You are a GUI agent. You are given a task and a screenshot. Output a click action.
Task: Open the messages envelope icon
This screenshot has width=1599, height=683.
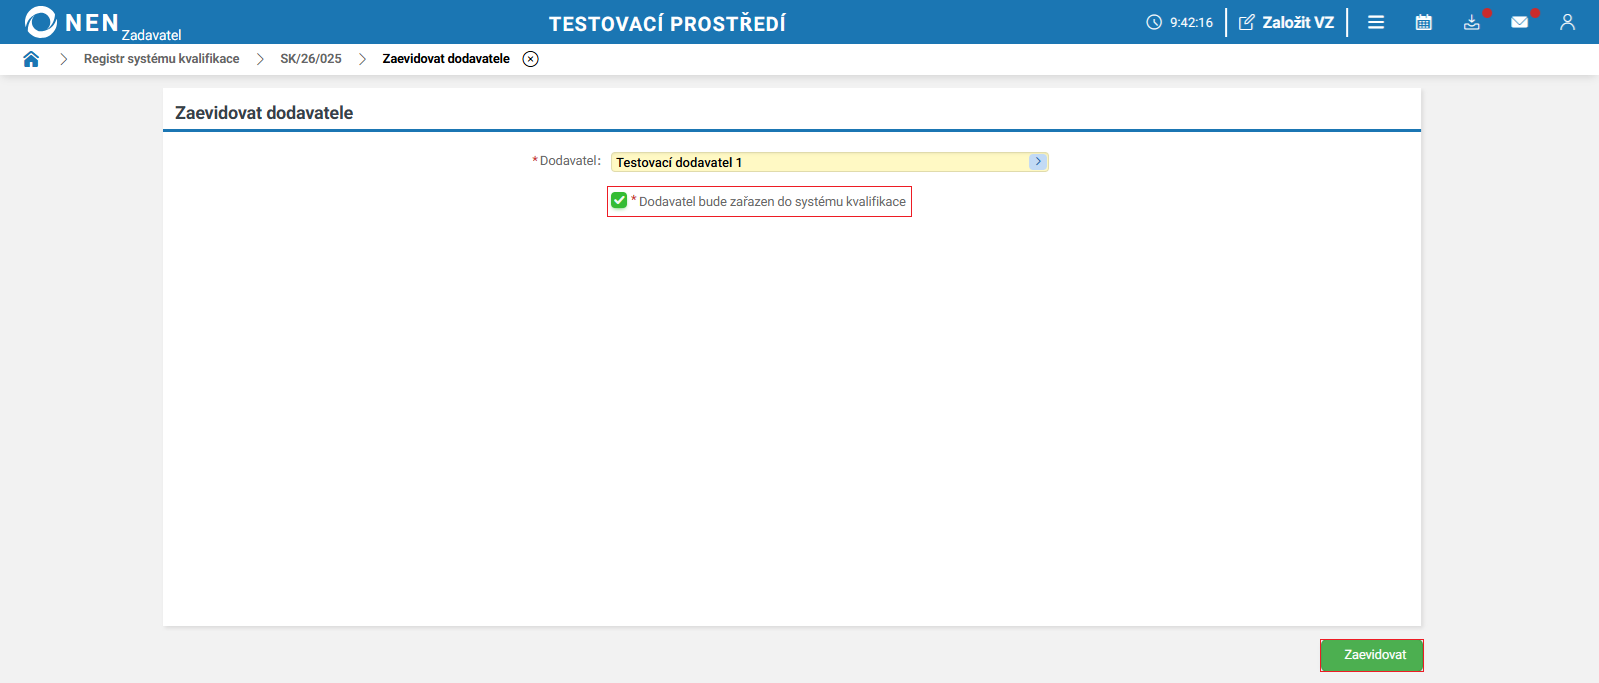coord(1520,22)
